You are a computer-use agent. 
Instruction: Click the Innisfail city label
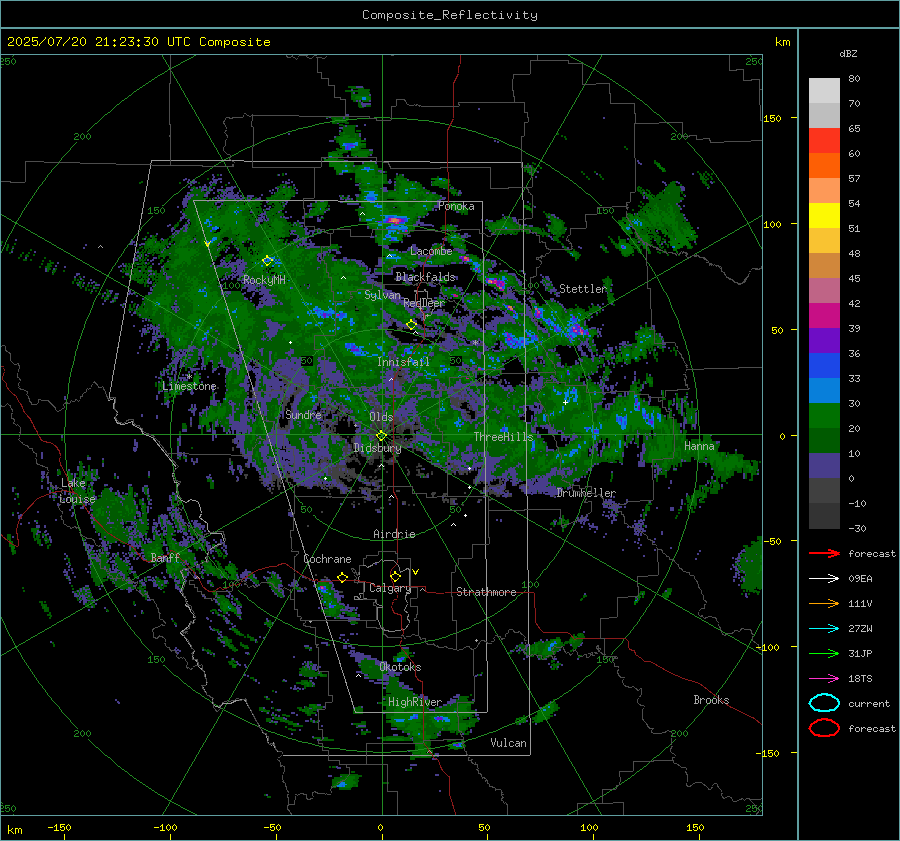pyautogui.click(x=403, y=362)
